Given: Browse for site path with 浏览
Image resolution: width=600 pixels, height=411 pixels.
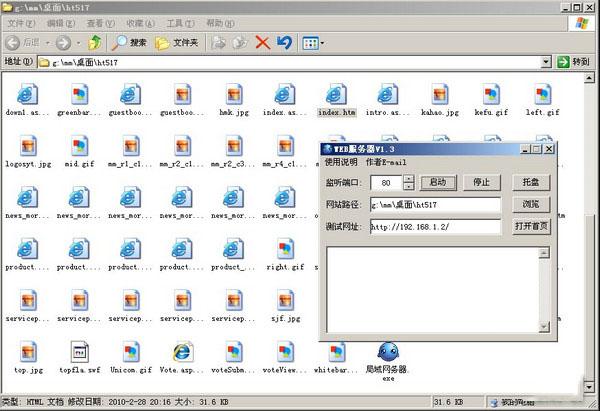Looking at the screenshot, I should tap(531, 205).
